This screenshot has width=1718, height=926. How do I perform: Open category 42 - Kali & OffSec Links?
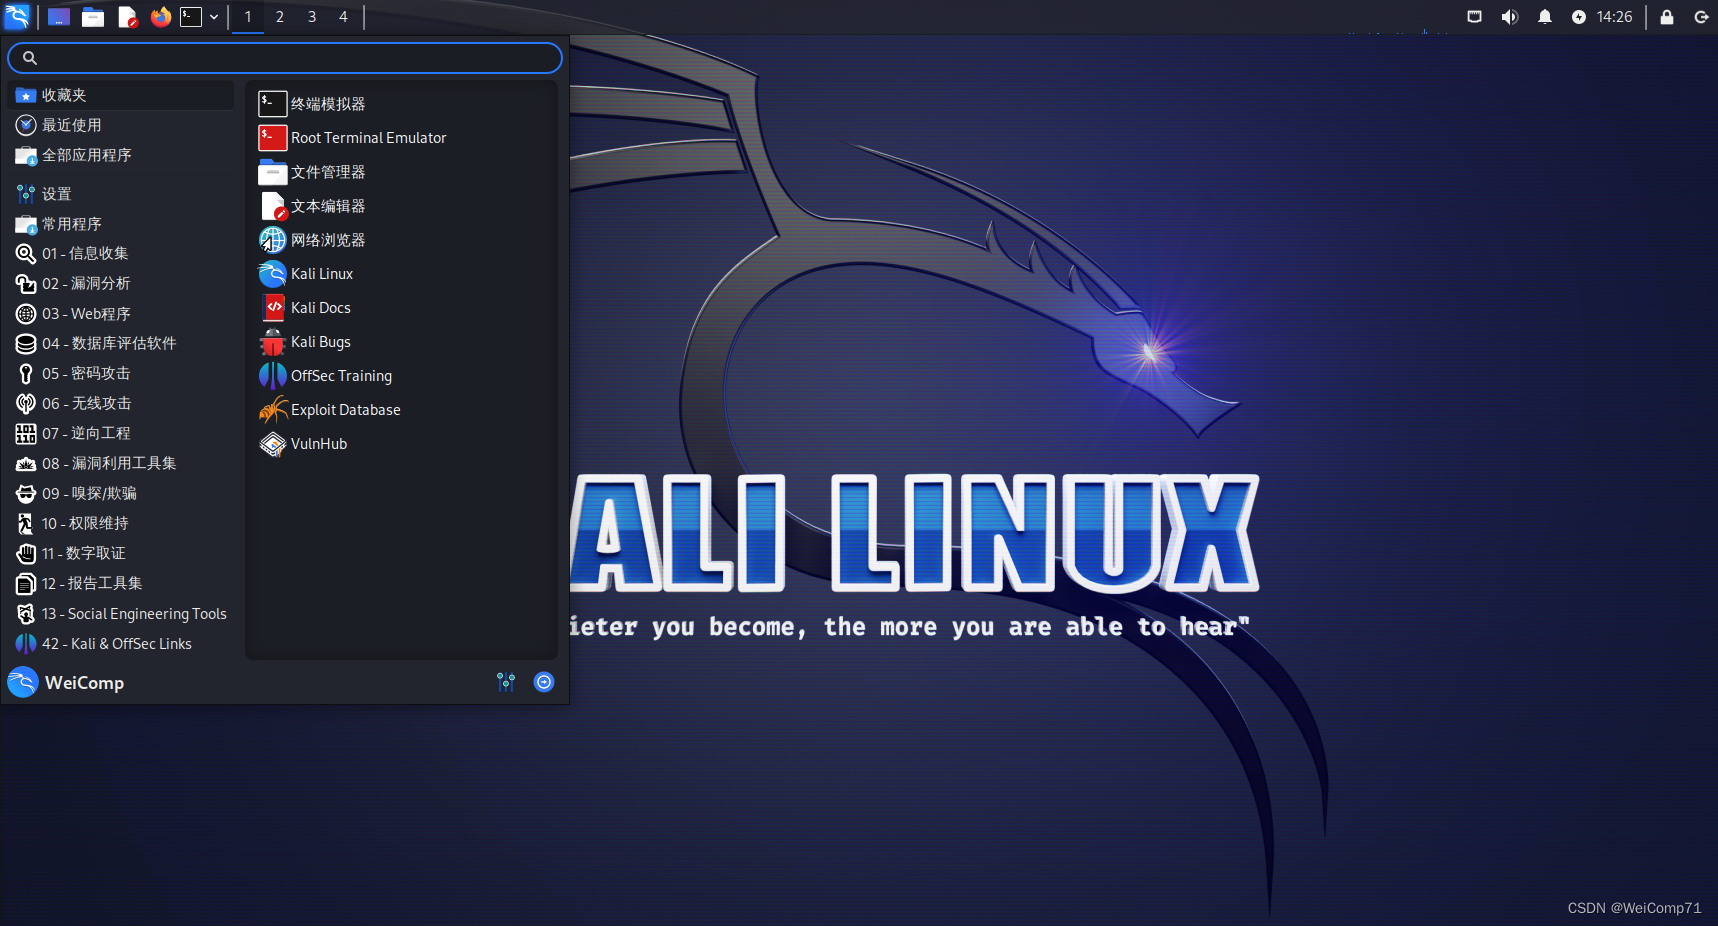pos(121,644)
